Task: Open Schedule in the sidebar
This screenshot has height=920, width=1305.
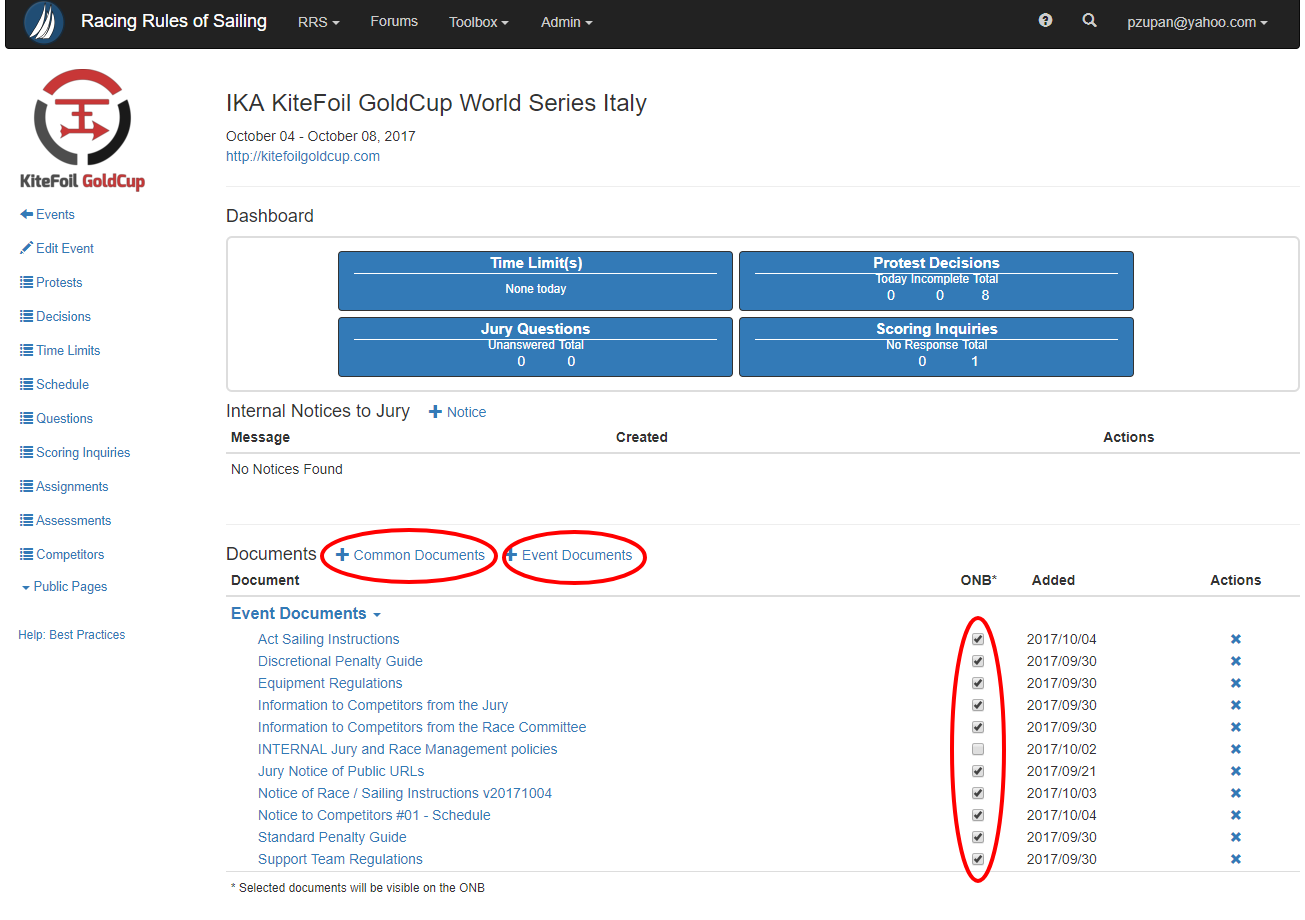Action: pyautogui.click(x=54, y=385)
